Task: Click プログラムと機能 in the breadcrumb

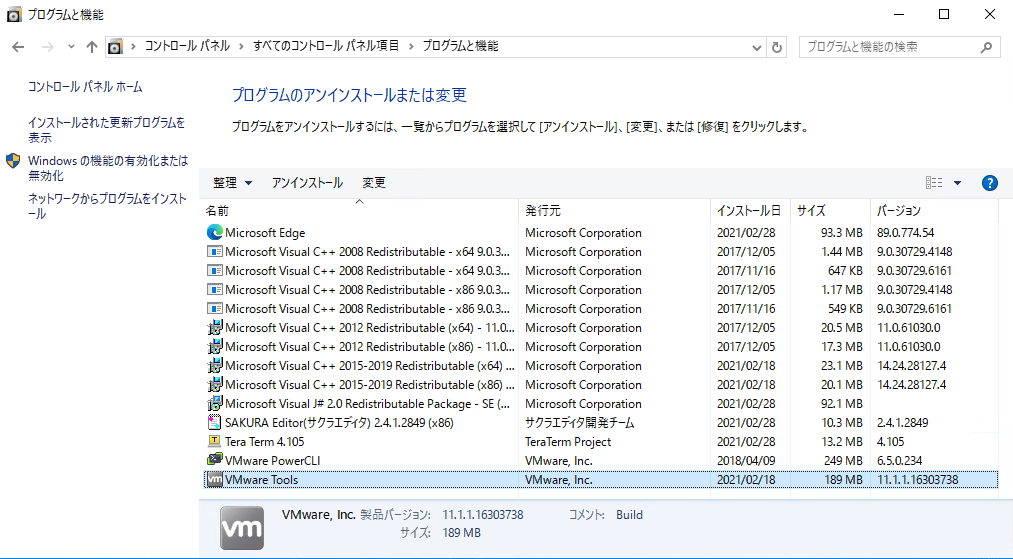Action: [460, 47]
